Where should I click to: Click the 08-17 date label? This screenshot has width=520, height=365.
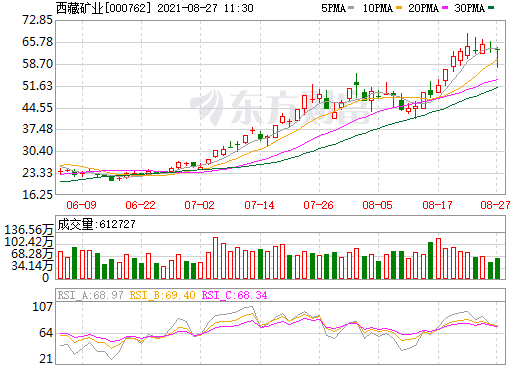pos(437,205)
